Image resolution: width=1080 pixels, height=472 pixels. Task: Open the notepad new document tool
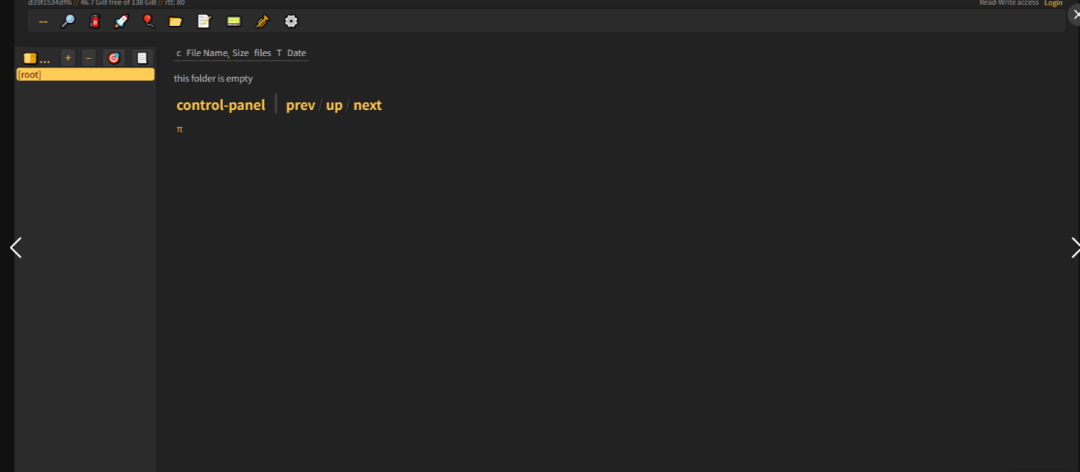[204, 21]
